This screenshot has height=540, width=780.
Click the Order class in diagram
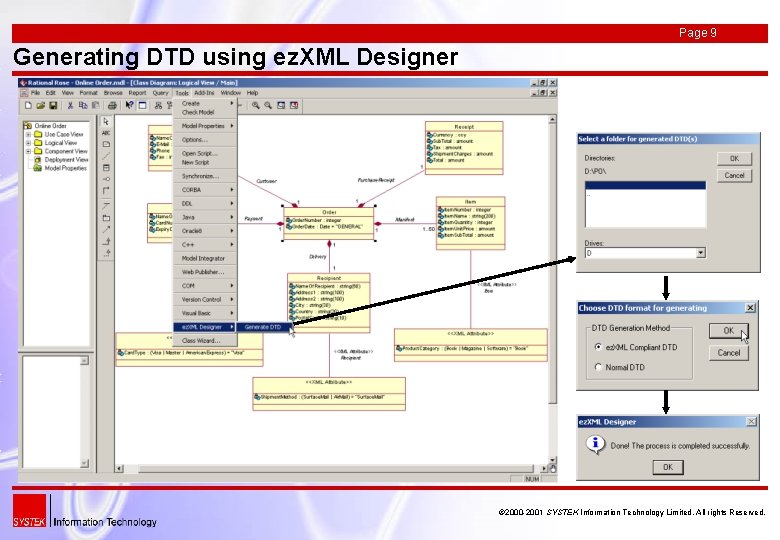pos(329,224)
